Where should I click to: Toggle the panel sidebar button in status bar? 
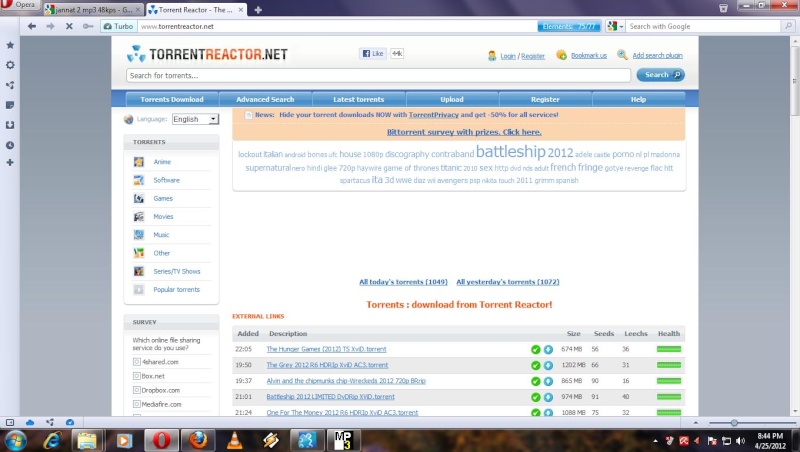(x=10, y=422)
